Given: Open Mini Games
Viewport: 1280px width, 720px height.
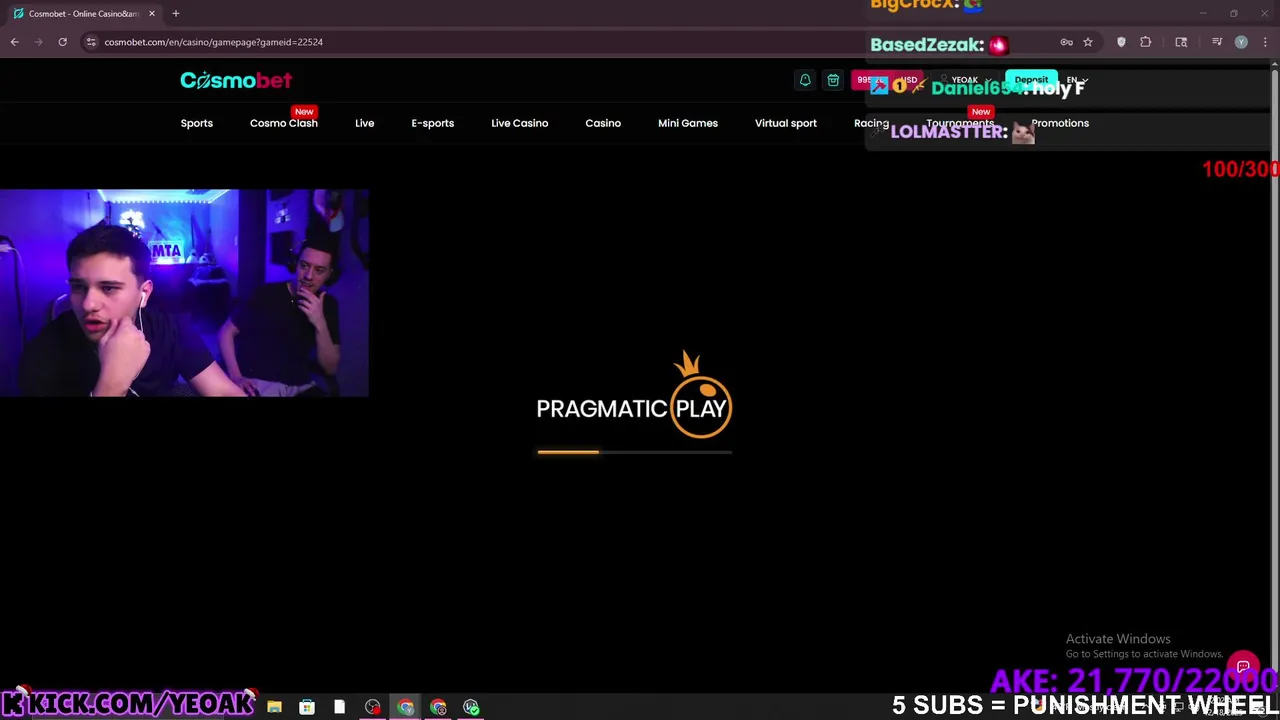Looking at the screenshot, I should [688, 123].
